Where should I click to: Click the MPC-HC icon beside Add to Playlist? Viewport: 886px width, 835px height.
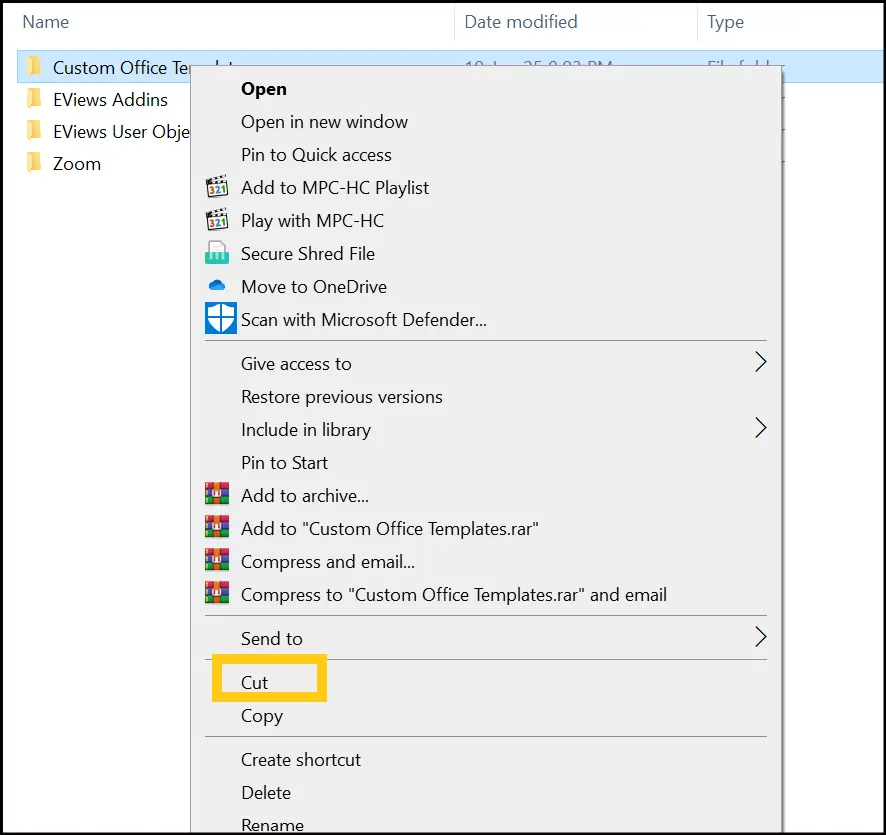coord(217,187)
